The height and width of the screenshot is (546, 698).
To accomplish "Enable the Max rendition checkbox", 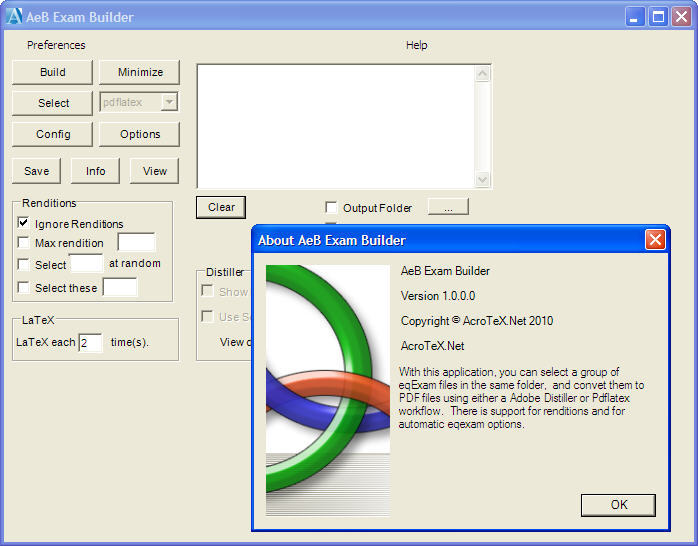I will pyautogui.click(x=24, y=243).
